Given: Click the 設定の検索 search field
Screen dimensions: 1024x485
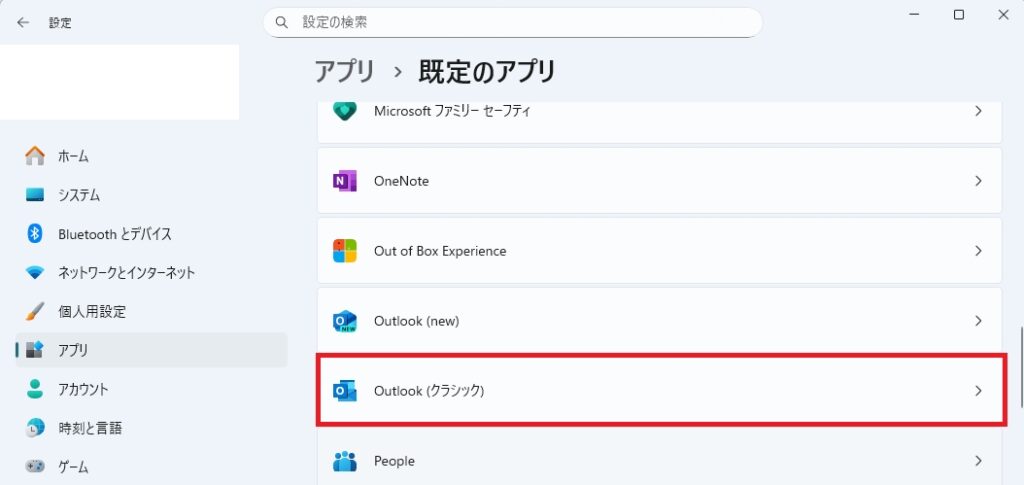Looking at the screenshot, I should tap(520, 22).
